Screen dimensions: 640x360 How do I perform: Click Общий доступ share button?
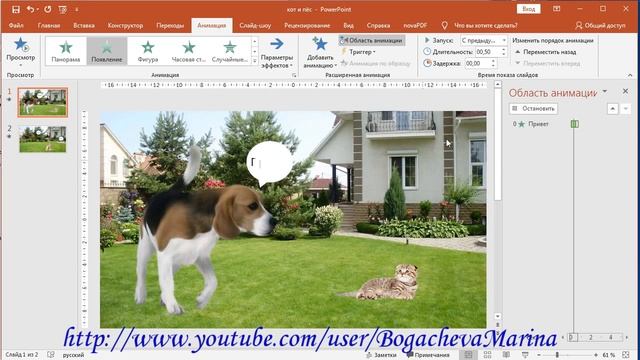(600, 25)
